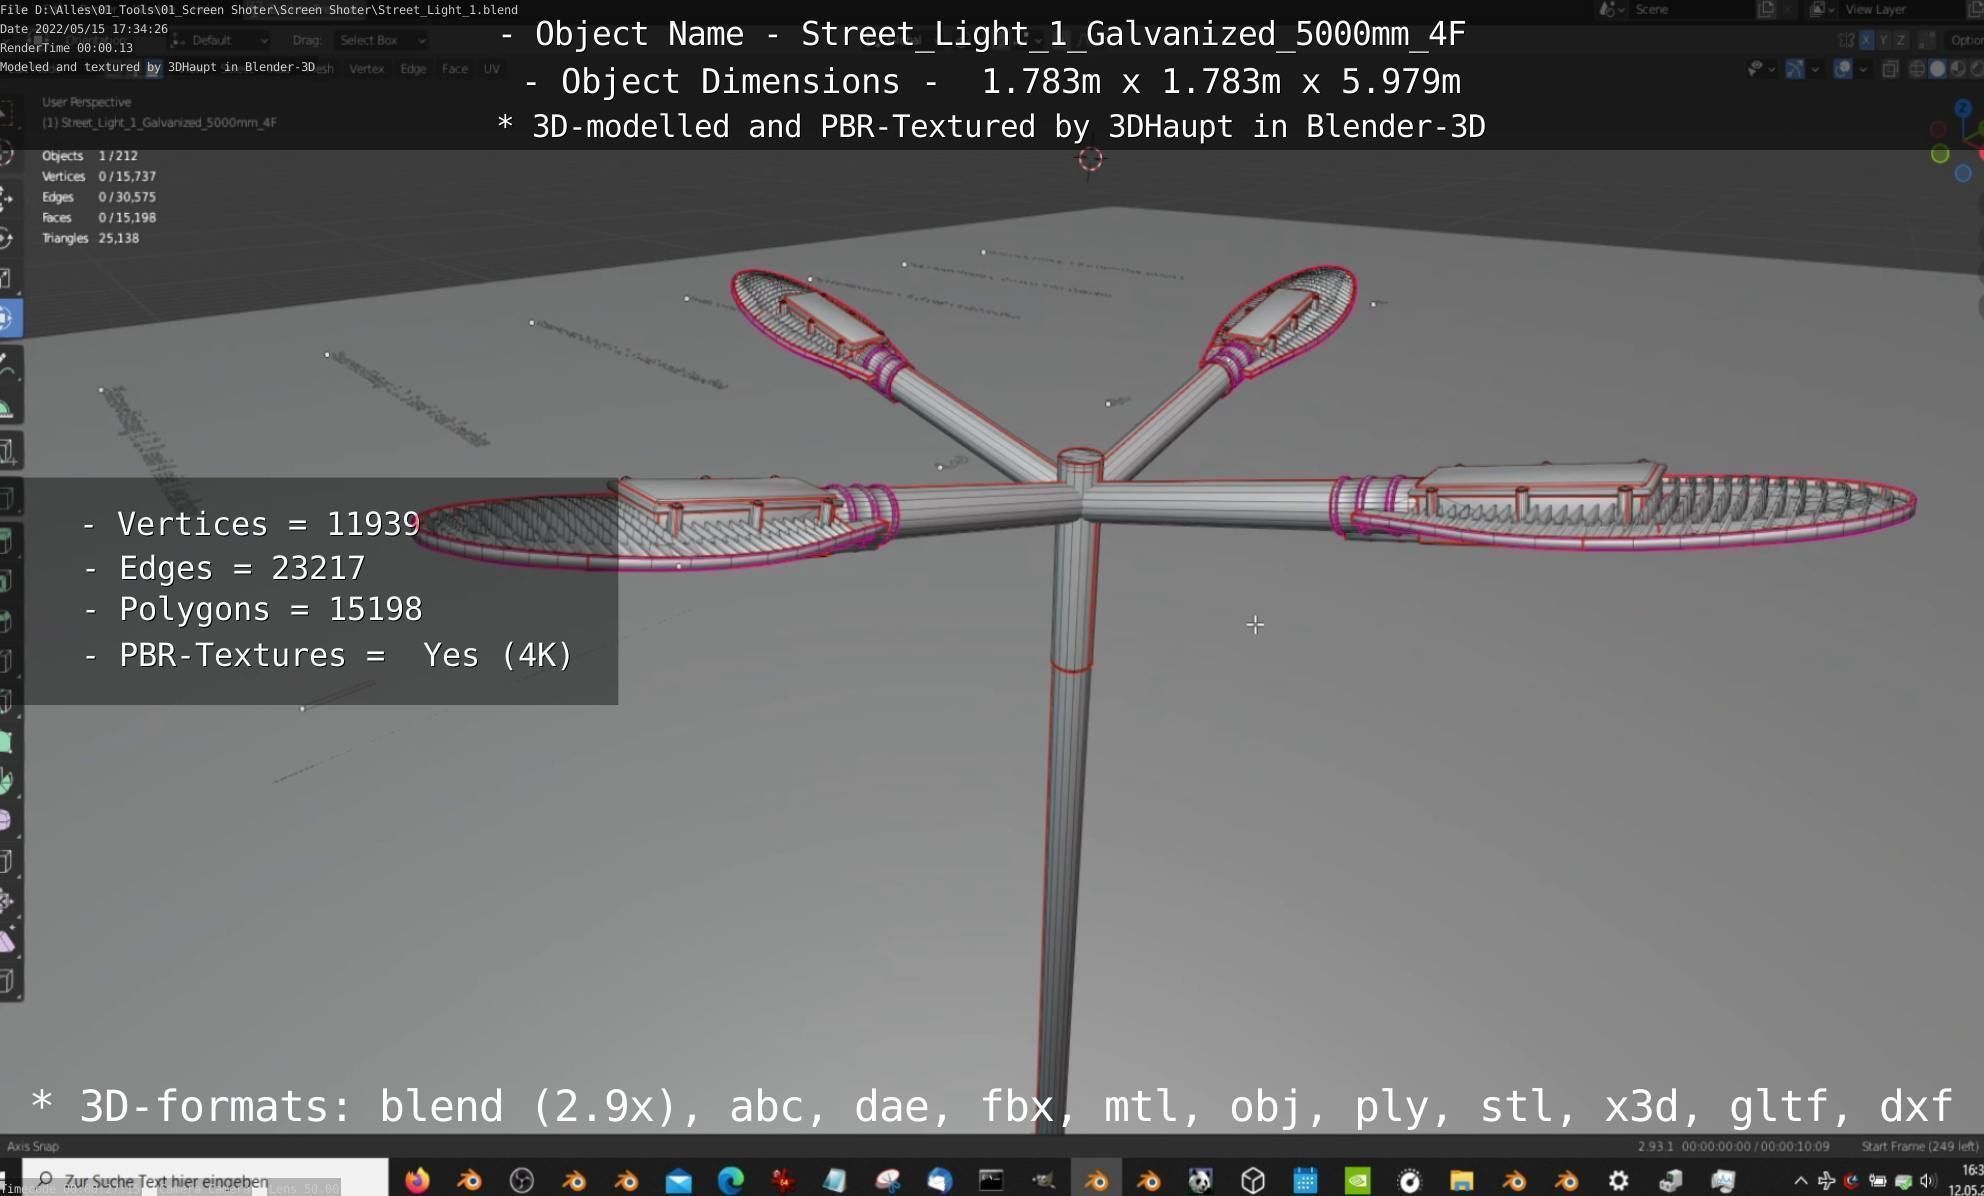
Task: Click the mesh mirror symmetry icon
Action: [1846, 40]
